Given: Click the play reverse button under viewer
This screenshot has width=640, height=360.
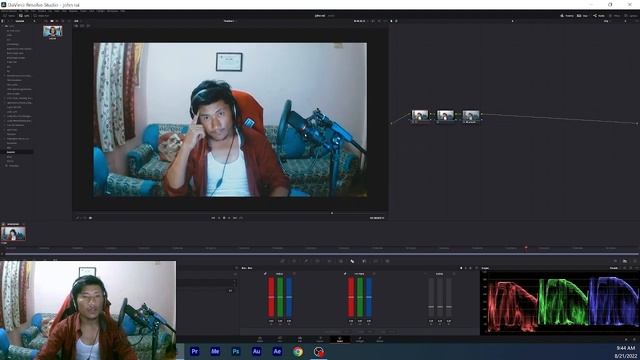Looking at the screenshot, I should tap(219, 218).
